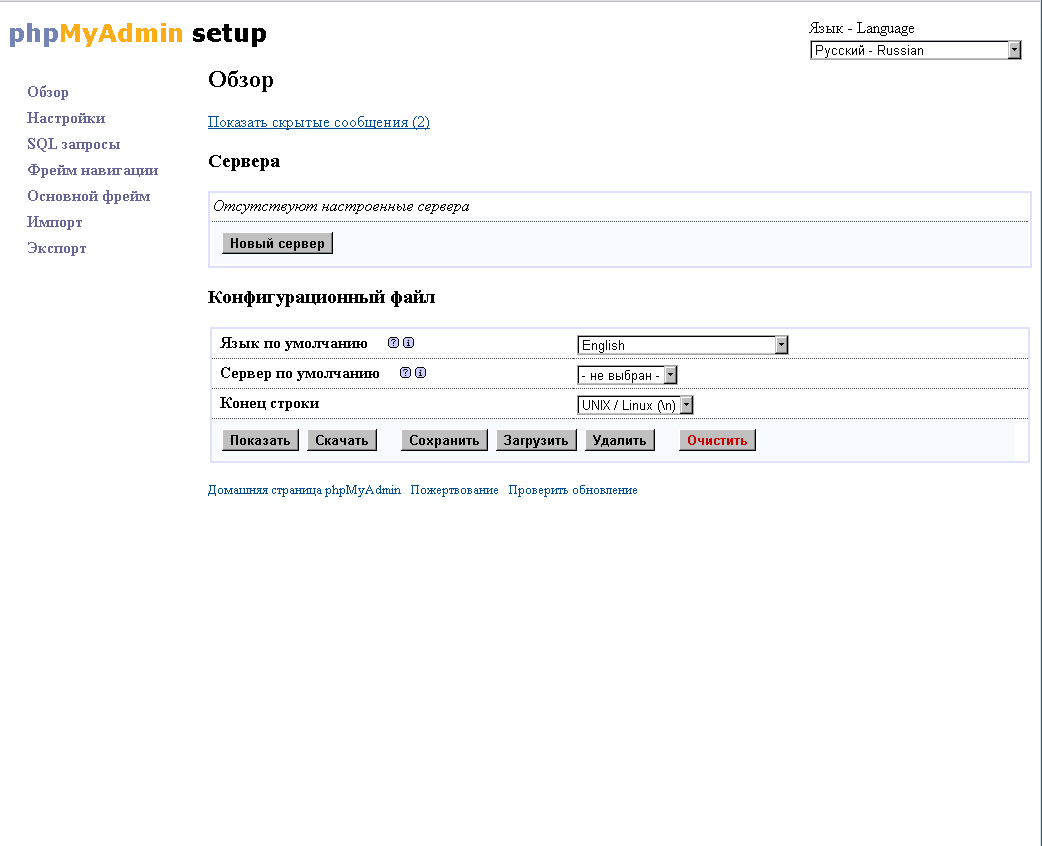Screen dimensions: 1042x846
Task: Click the Показать скрытые сообщения (2) link
Action: [319, 122]
